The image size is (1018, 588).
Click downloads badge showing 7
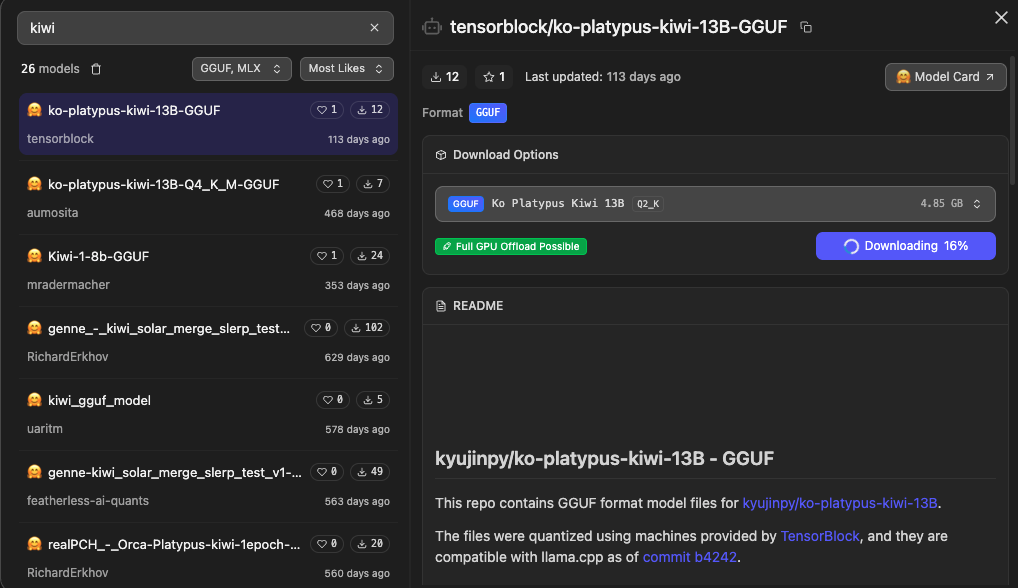click(373, 184)
